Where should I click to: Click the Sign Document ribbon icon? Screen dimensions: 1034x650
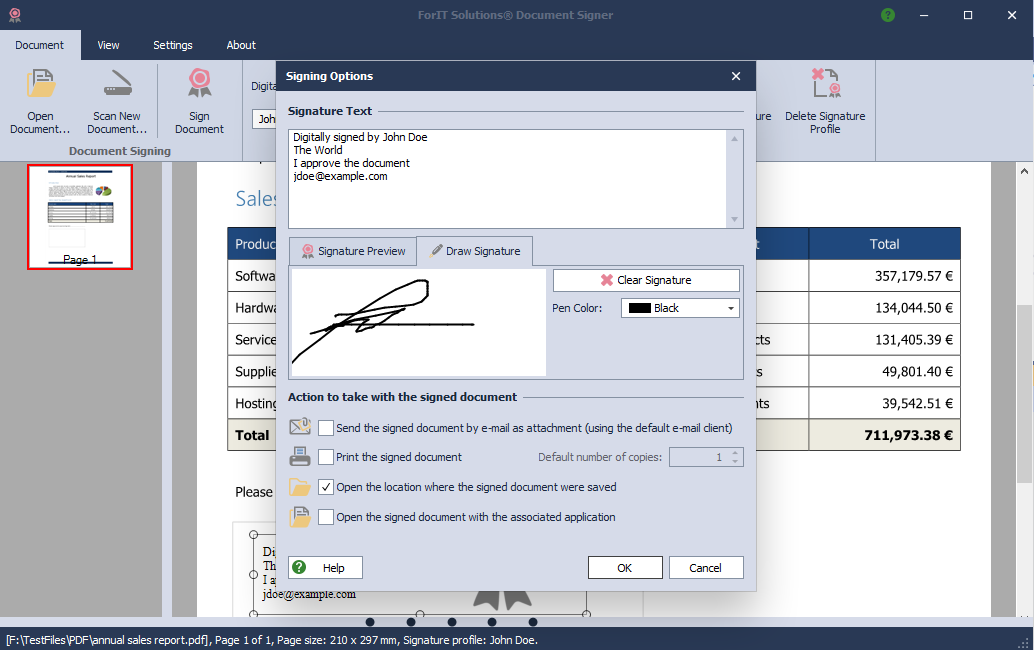click(199, 86)
